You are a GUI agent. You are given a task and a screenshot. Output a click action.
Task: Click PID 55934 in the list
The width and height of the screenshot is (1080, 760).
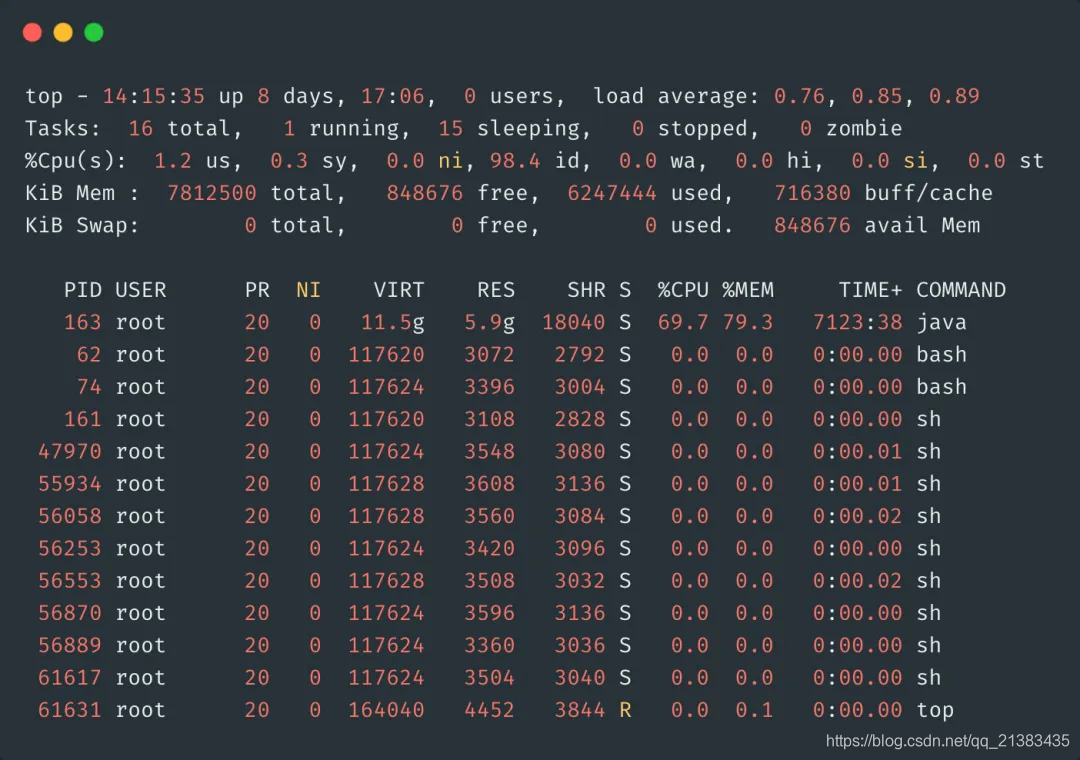tap(70, 484)
